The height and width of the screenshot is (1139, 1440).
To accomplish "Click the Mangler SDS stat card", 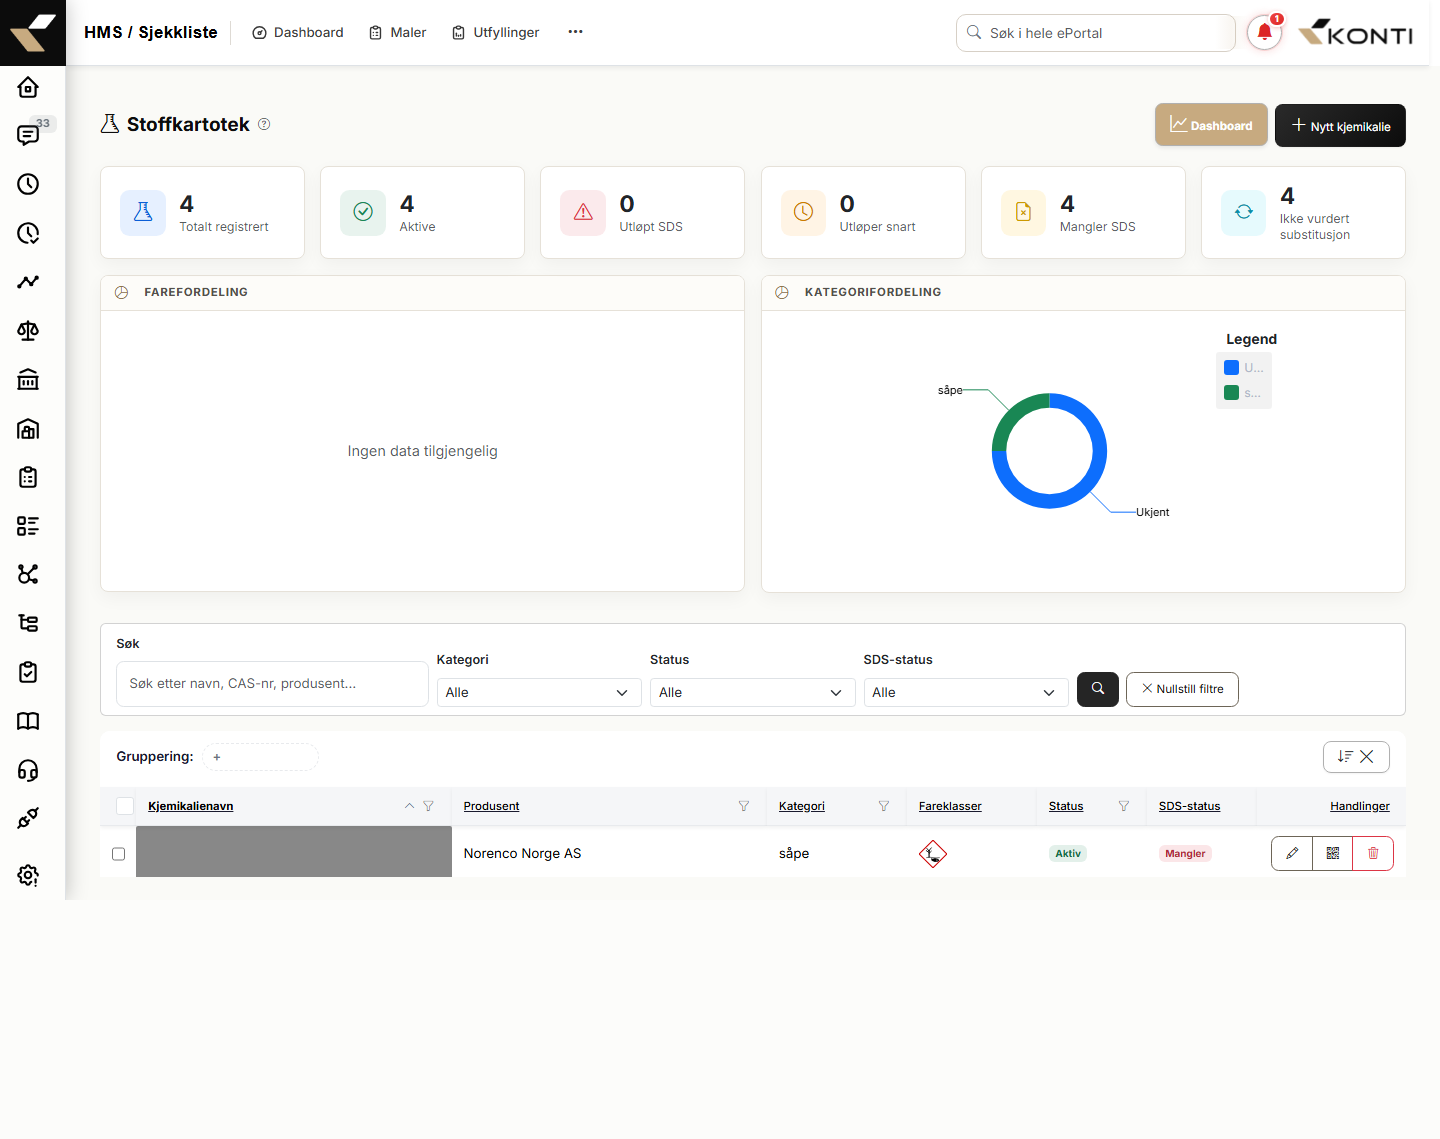I will point(1083,212).
